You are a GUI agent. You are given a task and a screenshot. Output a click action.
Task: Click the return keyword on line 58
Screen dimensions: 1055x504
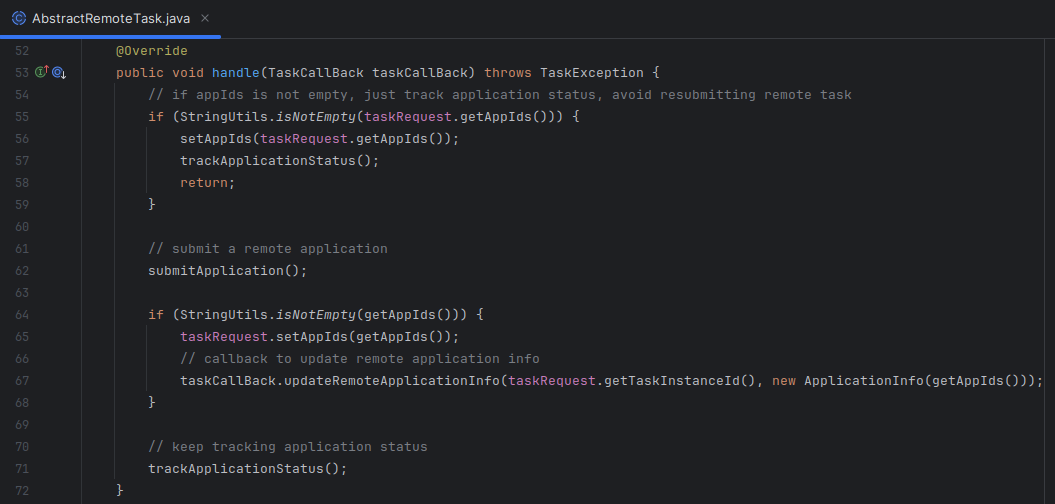tap(203, 182)
